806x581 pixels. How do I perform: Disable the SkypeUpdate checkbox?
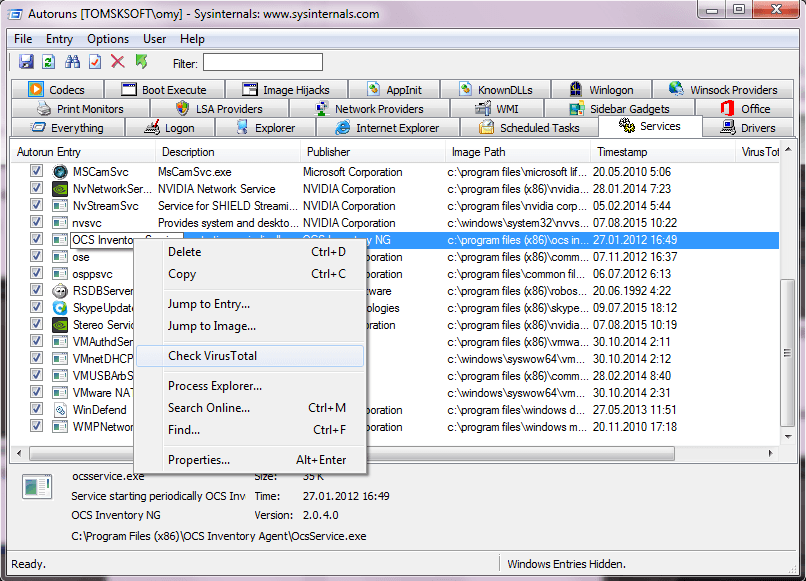pos(36,306)
